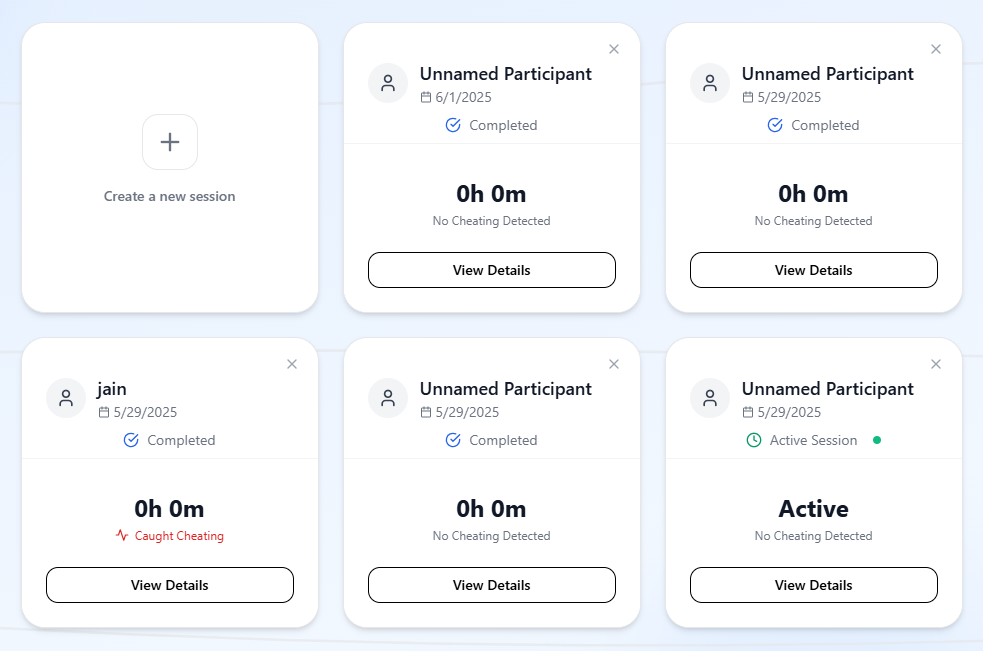Open View Details on the Active session card
The image size is (983, 651).
[813, 585]
